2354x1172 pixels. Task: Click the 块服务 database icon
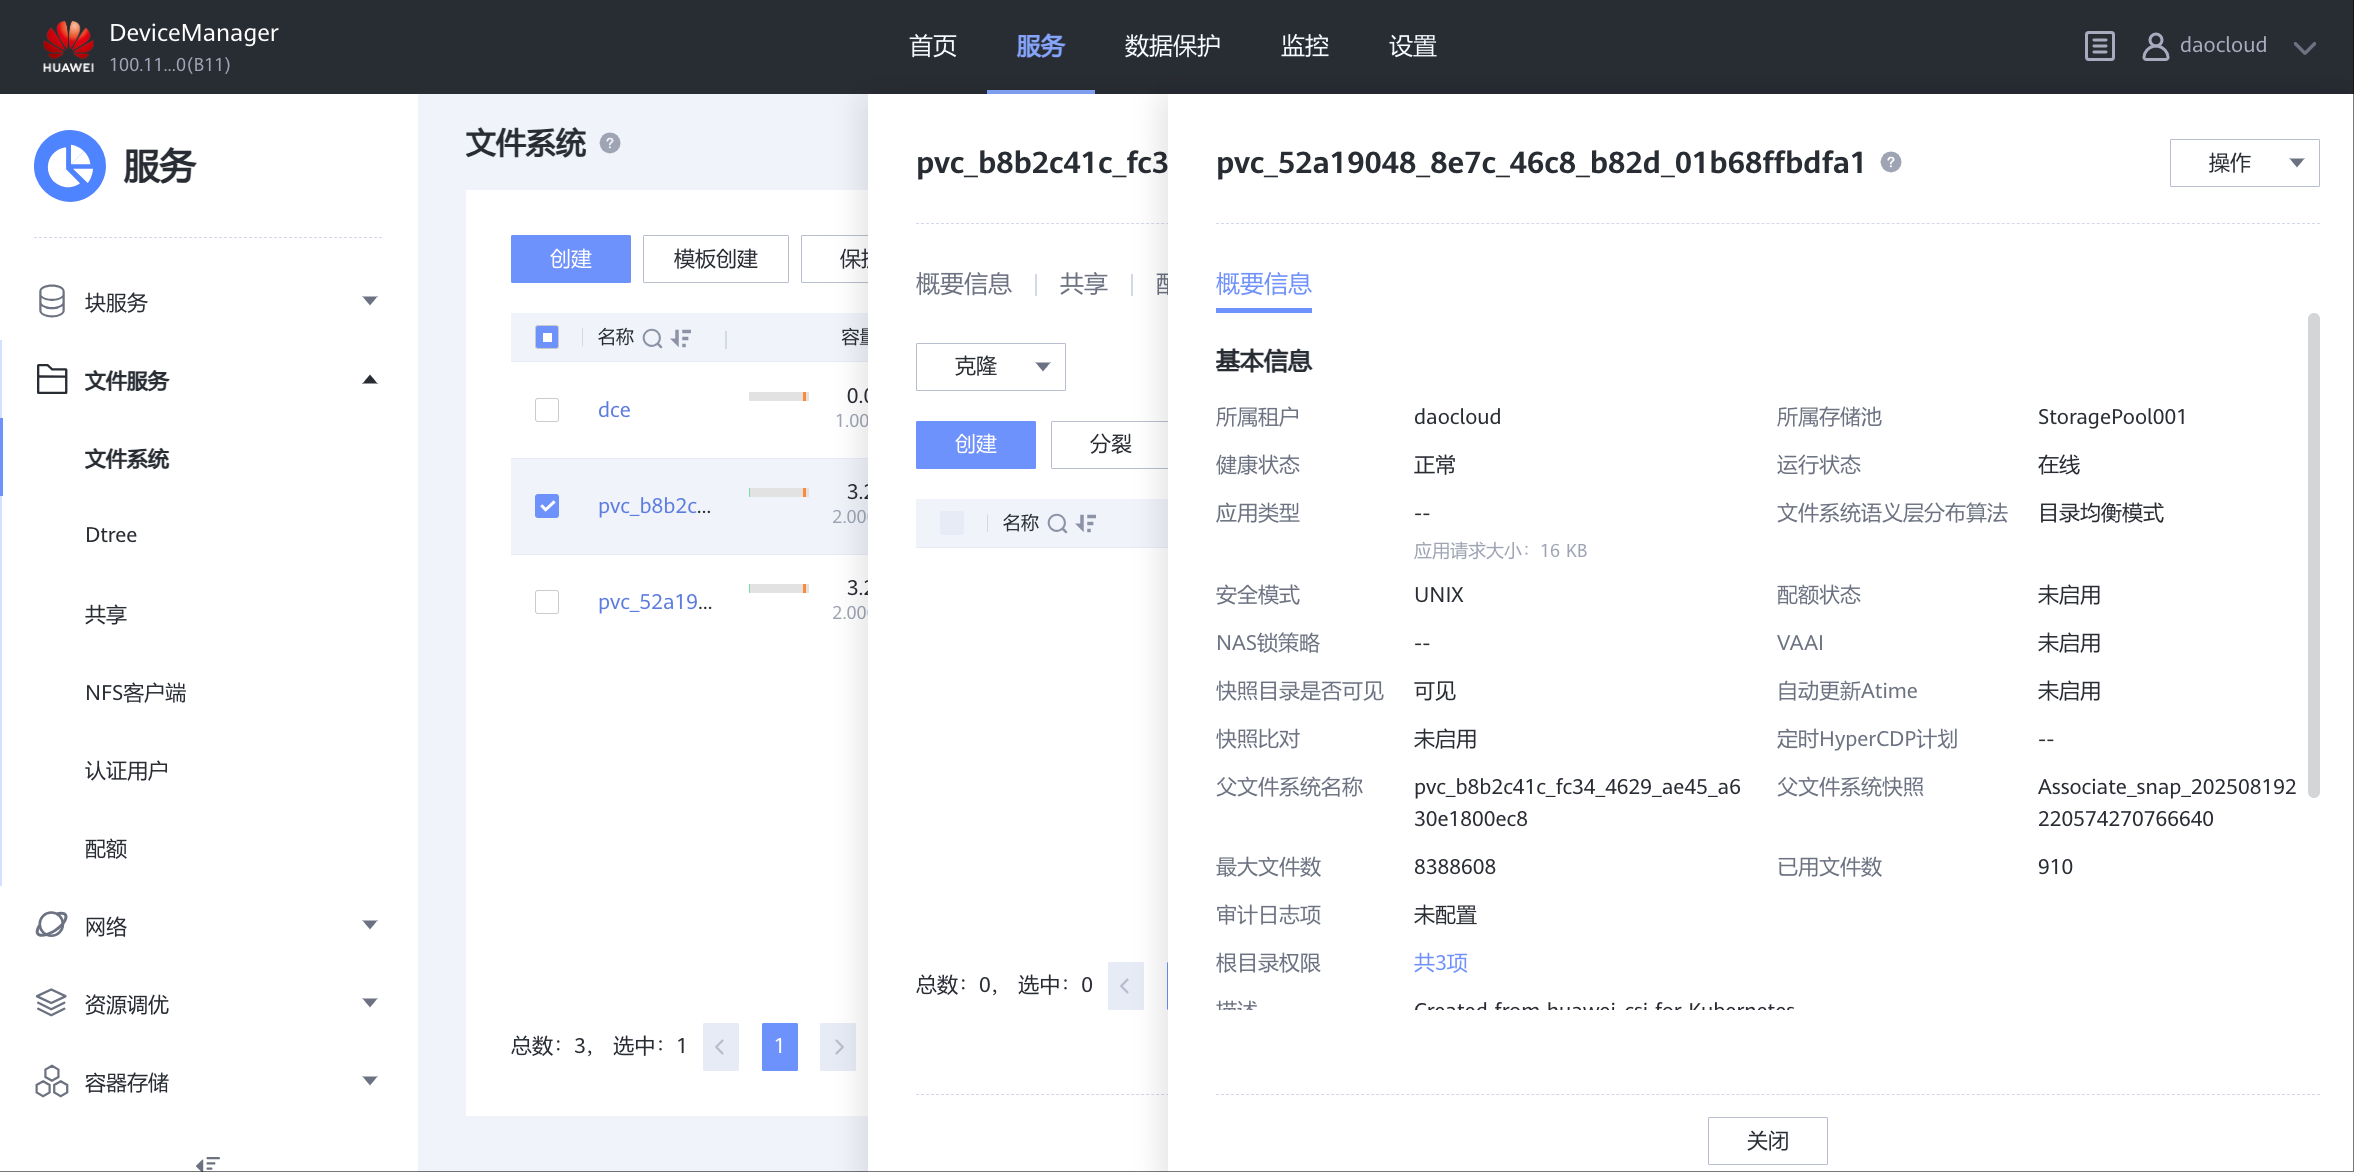[x=52, y=301]
